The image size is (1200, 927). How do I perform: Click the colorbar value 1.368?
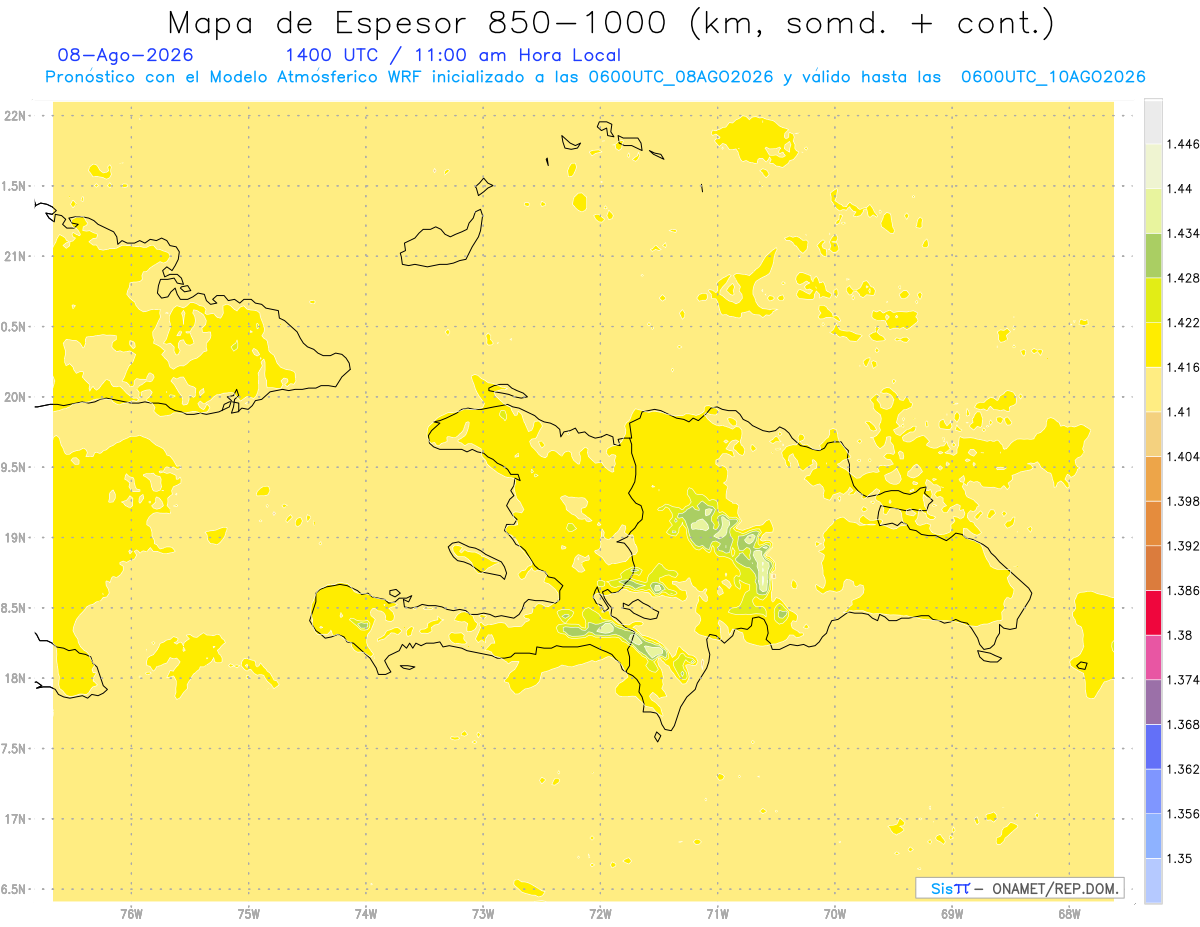(1182, 725)
